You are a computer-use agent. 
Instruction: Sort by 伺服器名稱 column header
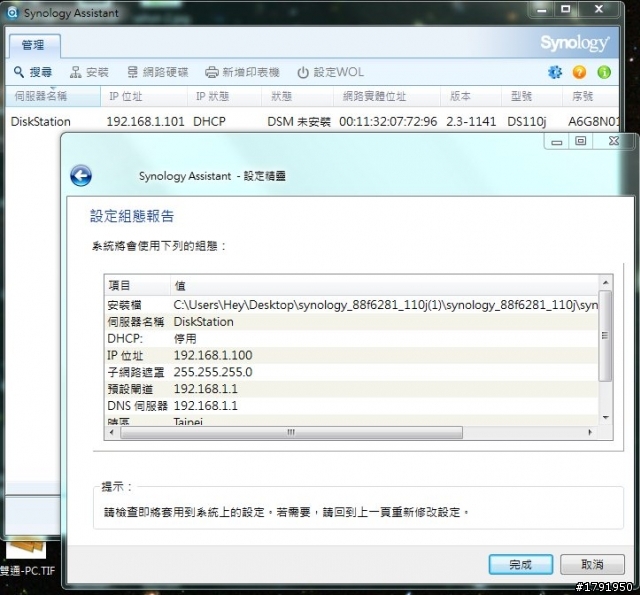coord(53,96)
